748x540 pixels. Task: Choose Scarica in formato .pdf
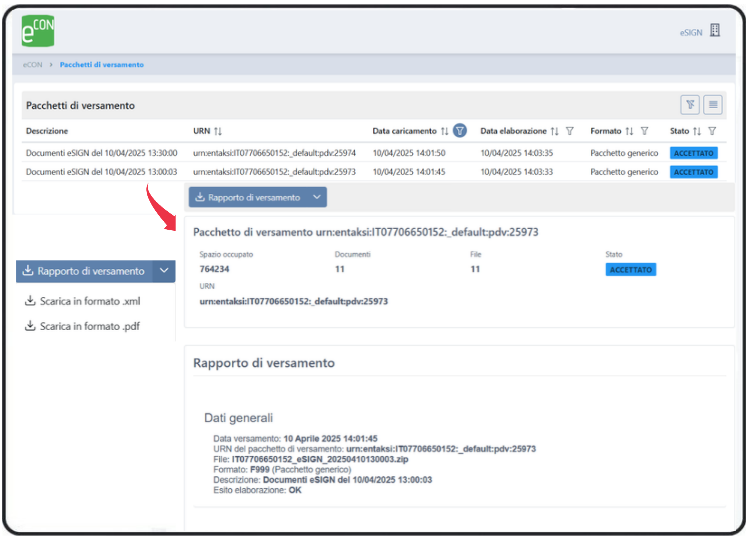[83, 326]
